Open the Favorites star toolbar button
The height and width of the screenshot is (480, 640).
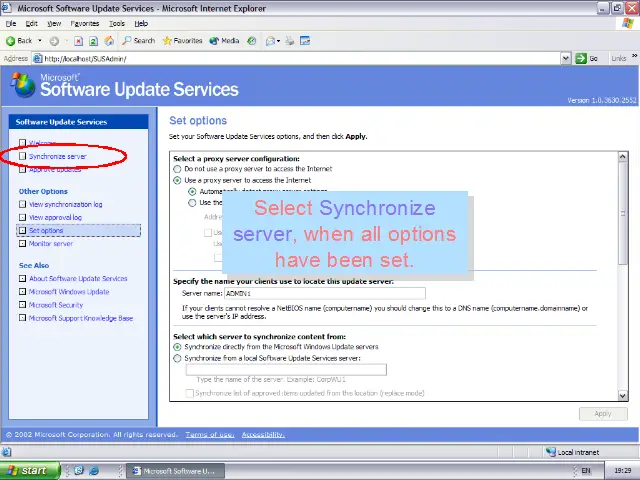[182, 41]
